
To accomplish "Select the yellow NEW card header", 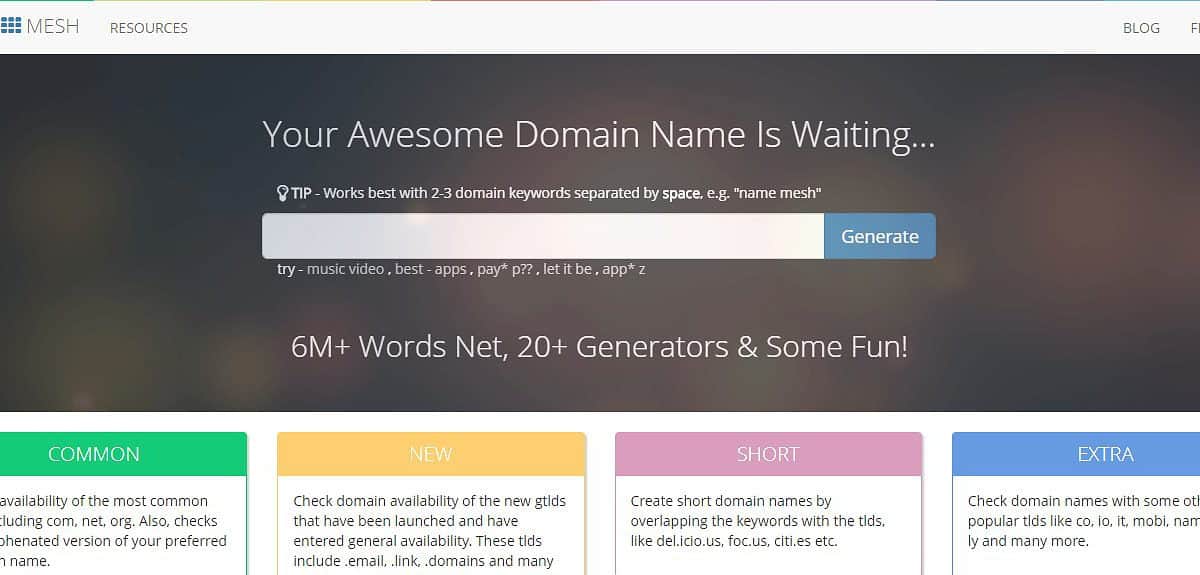I will [x=431, y=454].
